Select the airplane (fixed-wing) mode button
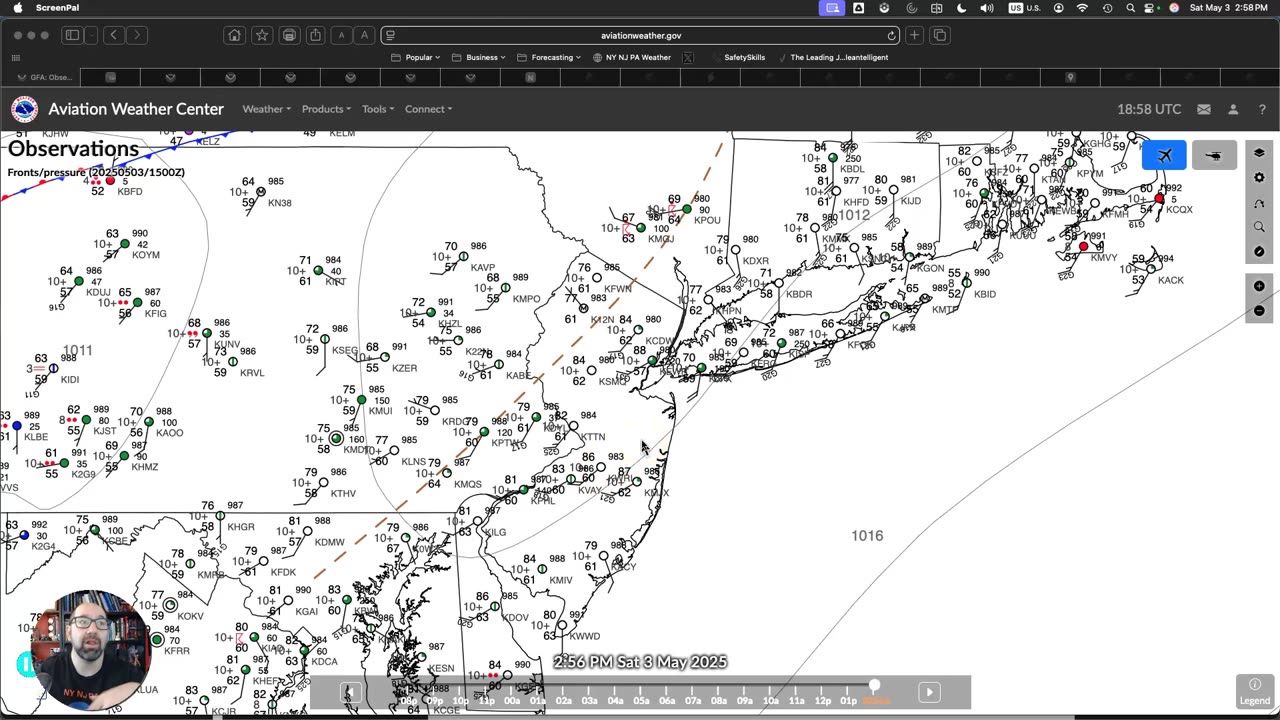Viewport: 1280px width, 720px height. click(1164, 155)
